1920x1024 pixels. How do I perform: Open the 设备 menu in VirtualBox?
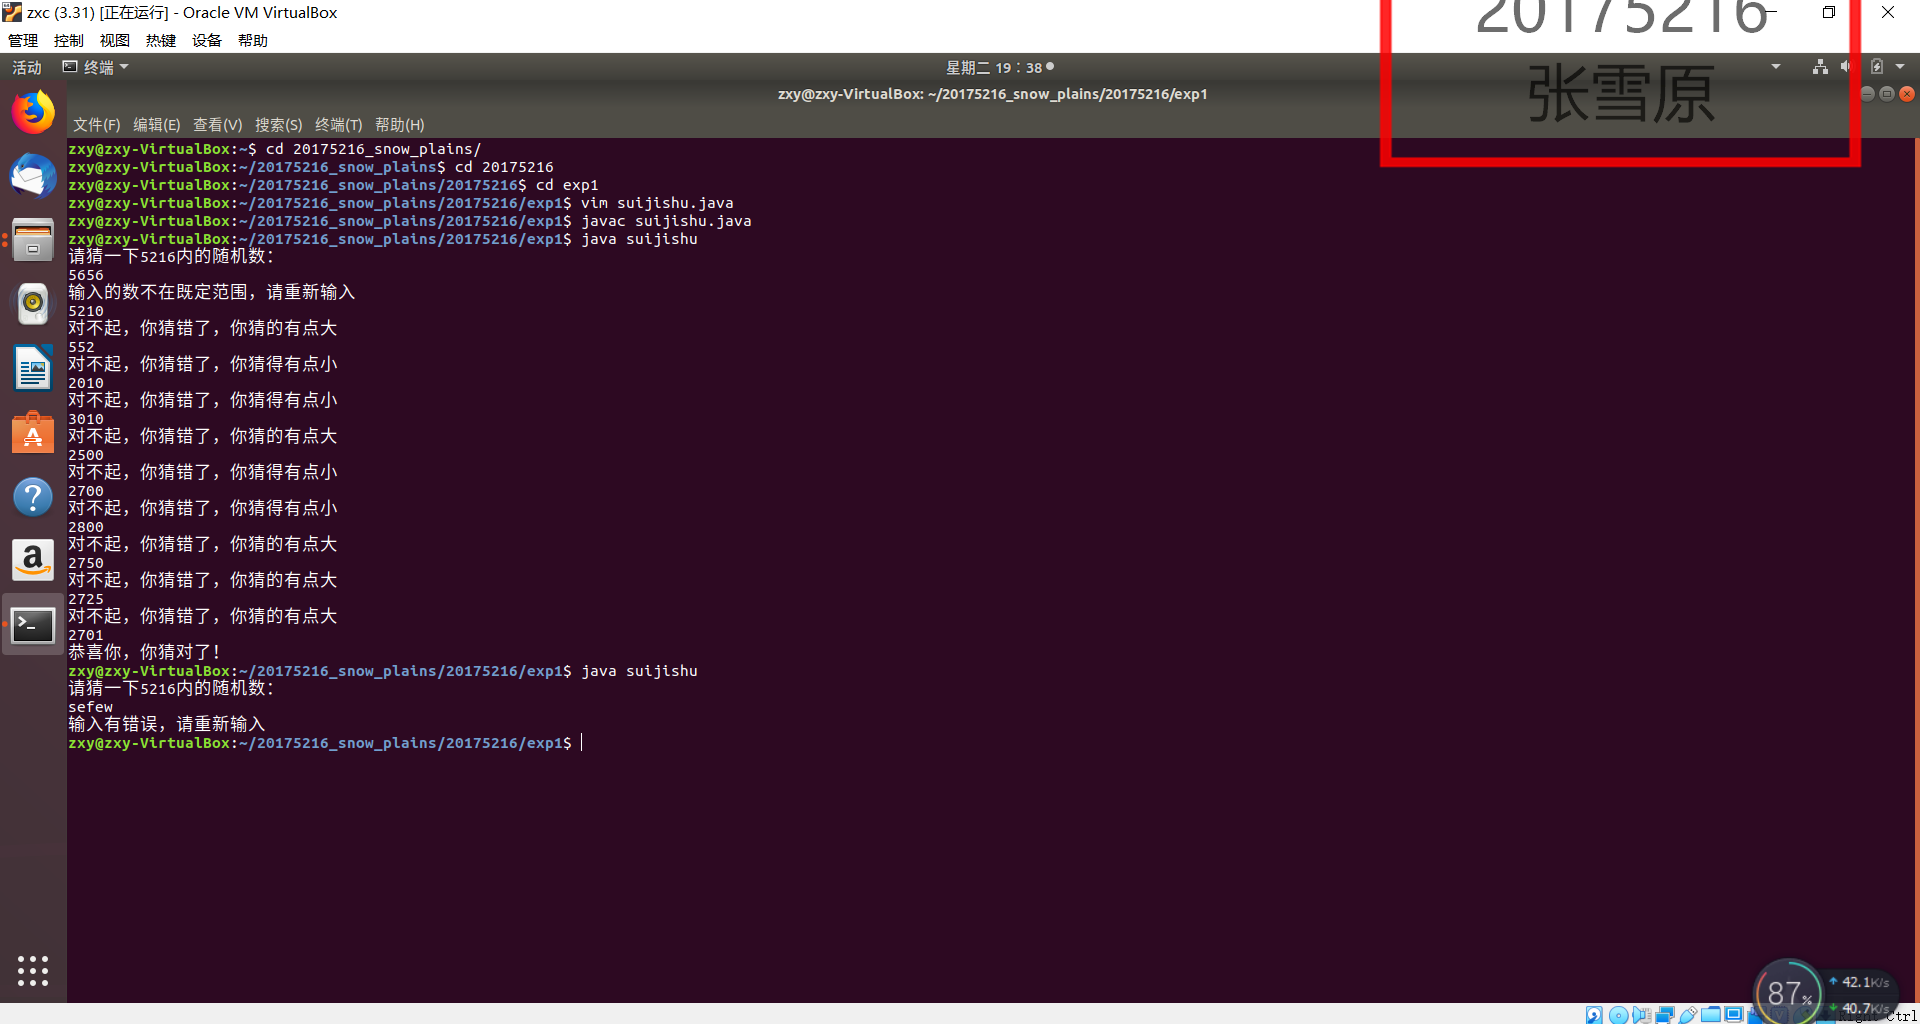(x=207, y=40)
